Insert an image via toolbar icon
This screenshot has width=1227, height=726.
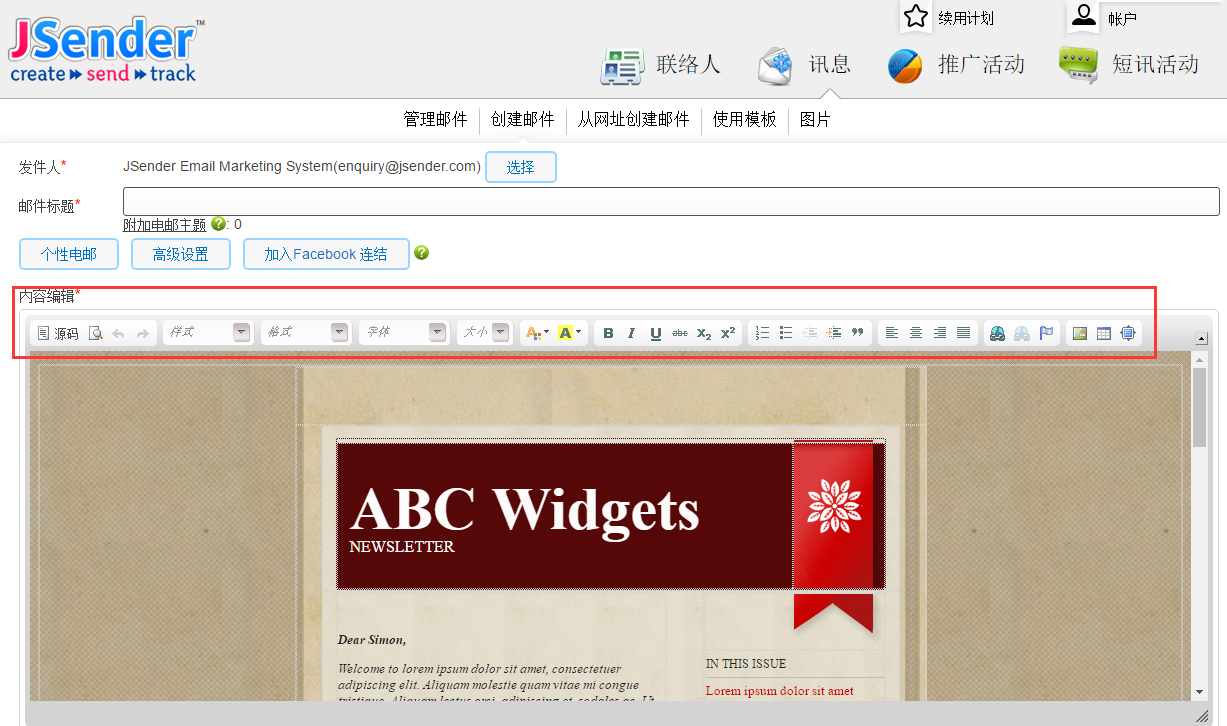[x=1080, y=333]
